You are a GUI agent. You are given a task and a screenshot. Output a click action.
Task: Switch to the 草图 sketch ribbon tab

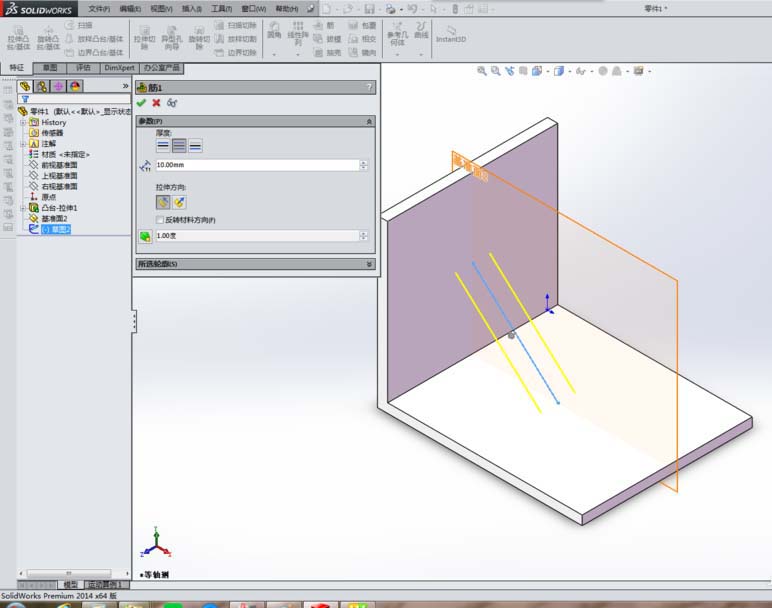(50, 67)
